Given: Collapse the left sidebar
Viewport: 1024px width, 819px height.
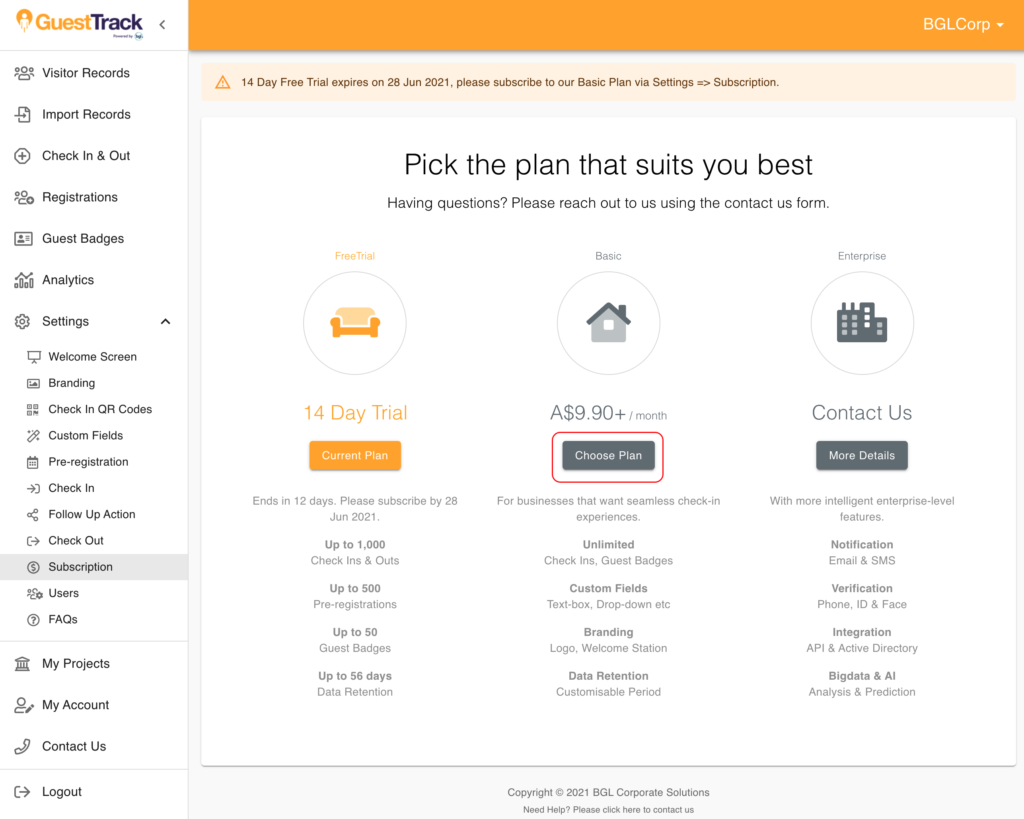Looking at the screenshot, I should click(162, 24).
